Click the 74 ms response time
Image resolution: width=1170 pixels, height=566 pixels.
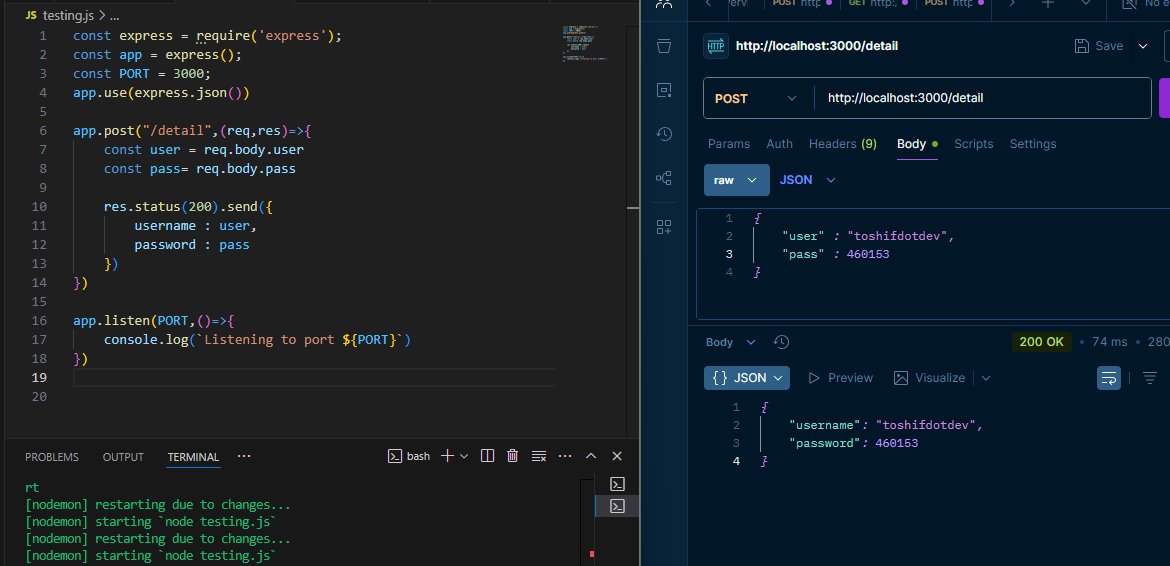(x=1110, y=342)
